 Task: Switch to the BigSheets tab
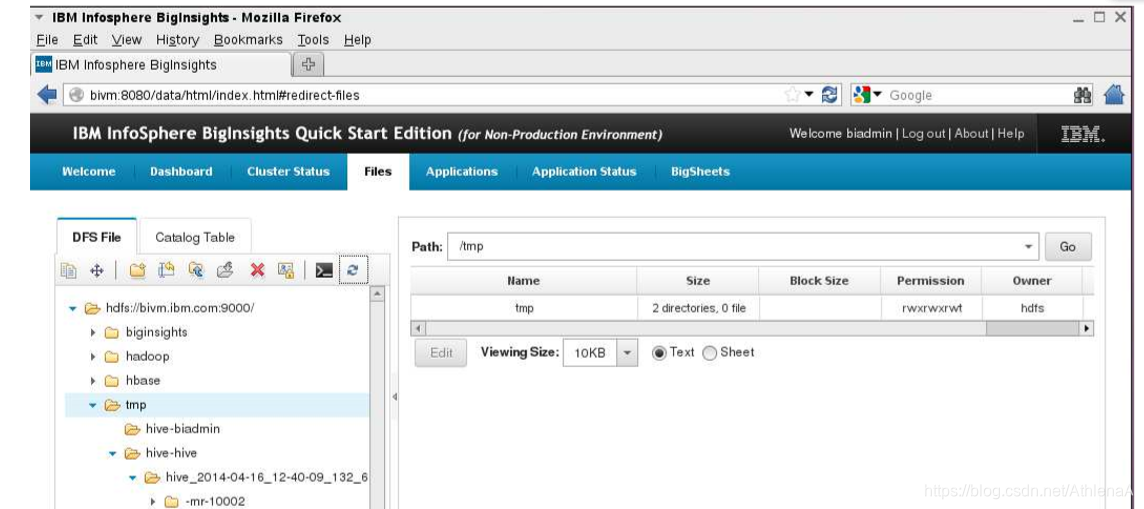700,171
